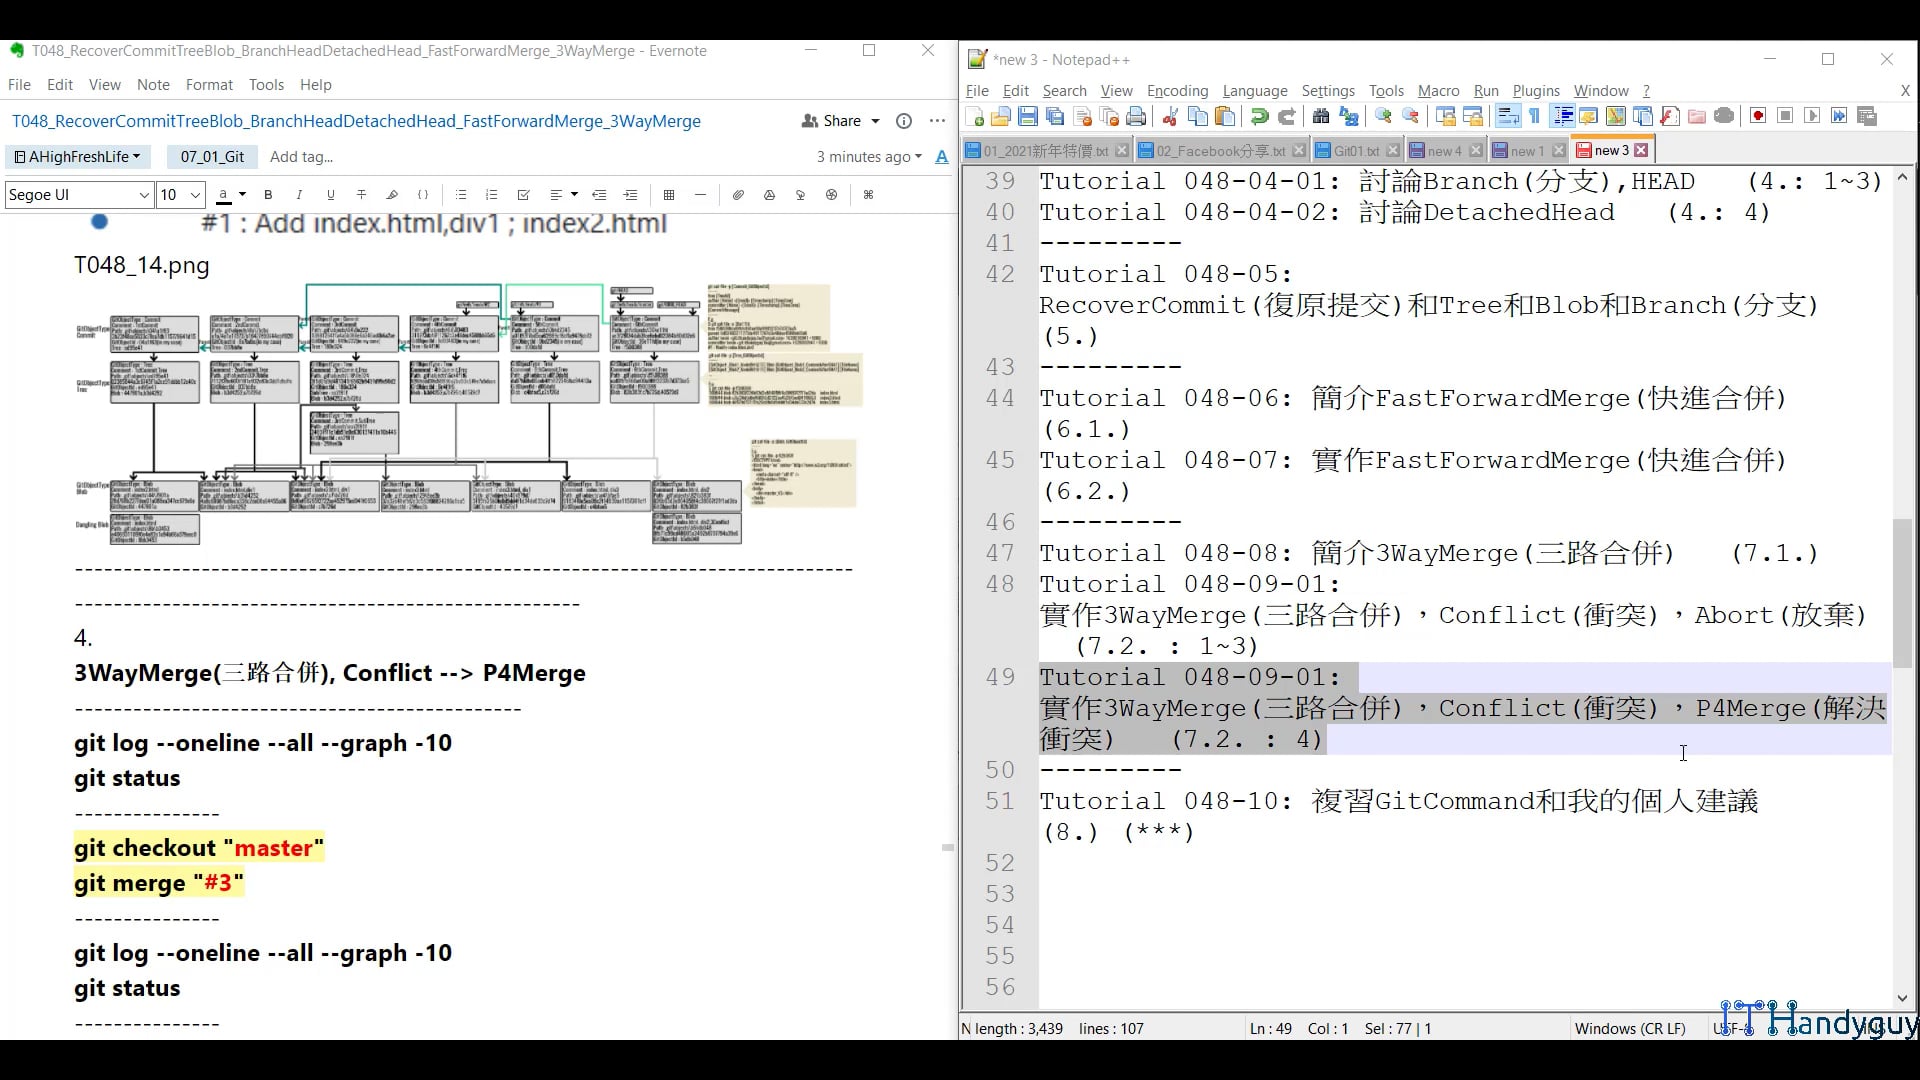1920x1080 pixels.
Task: Open the Encoding menu in Notepad++
Action: click(1177, 90)
